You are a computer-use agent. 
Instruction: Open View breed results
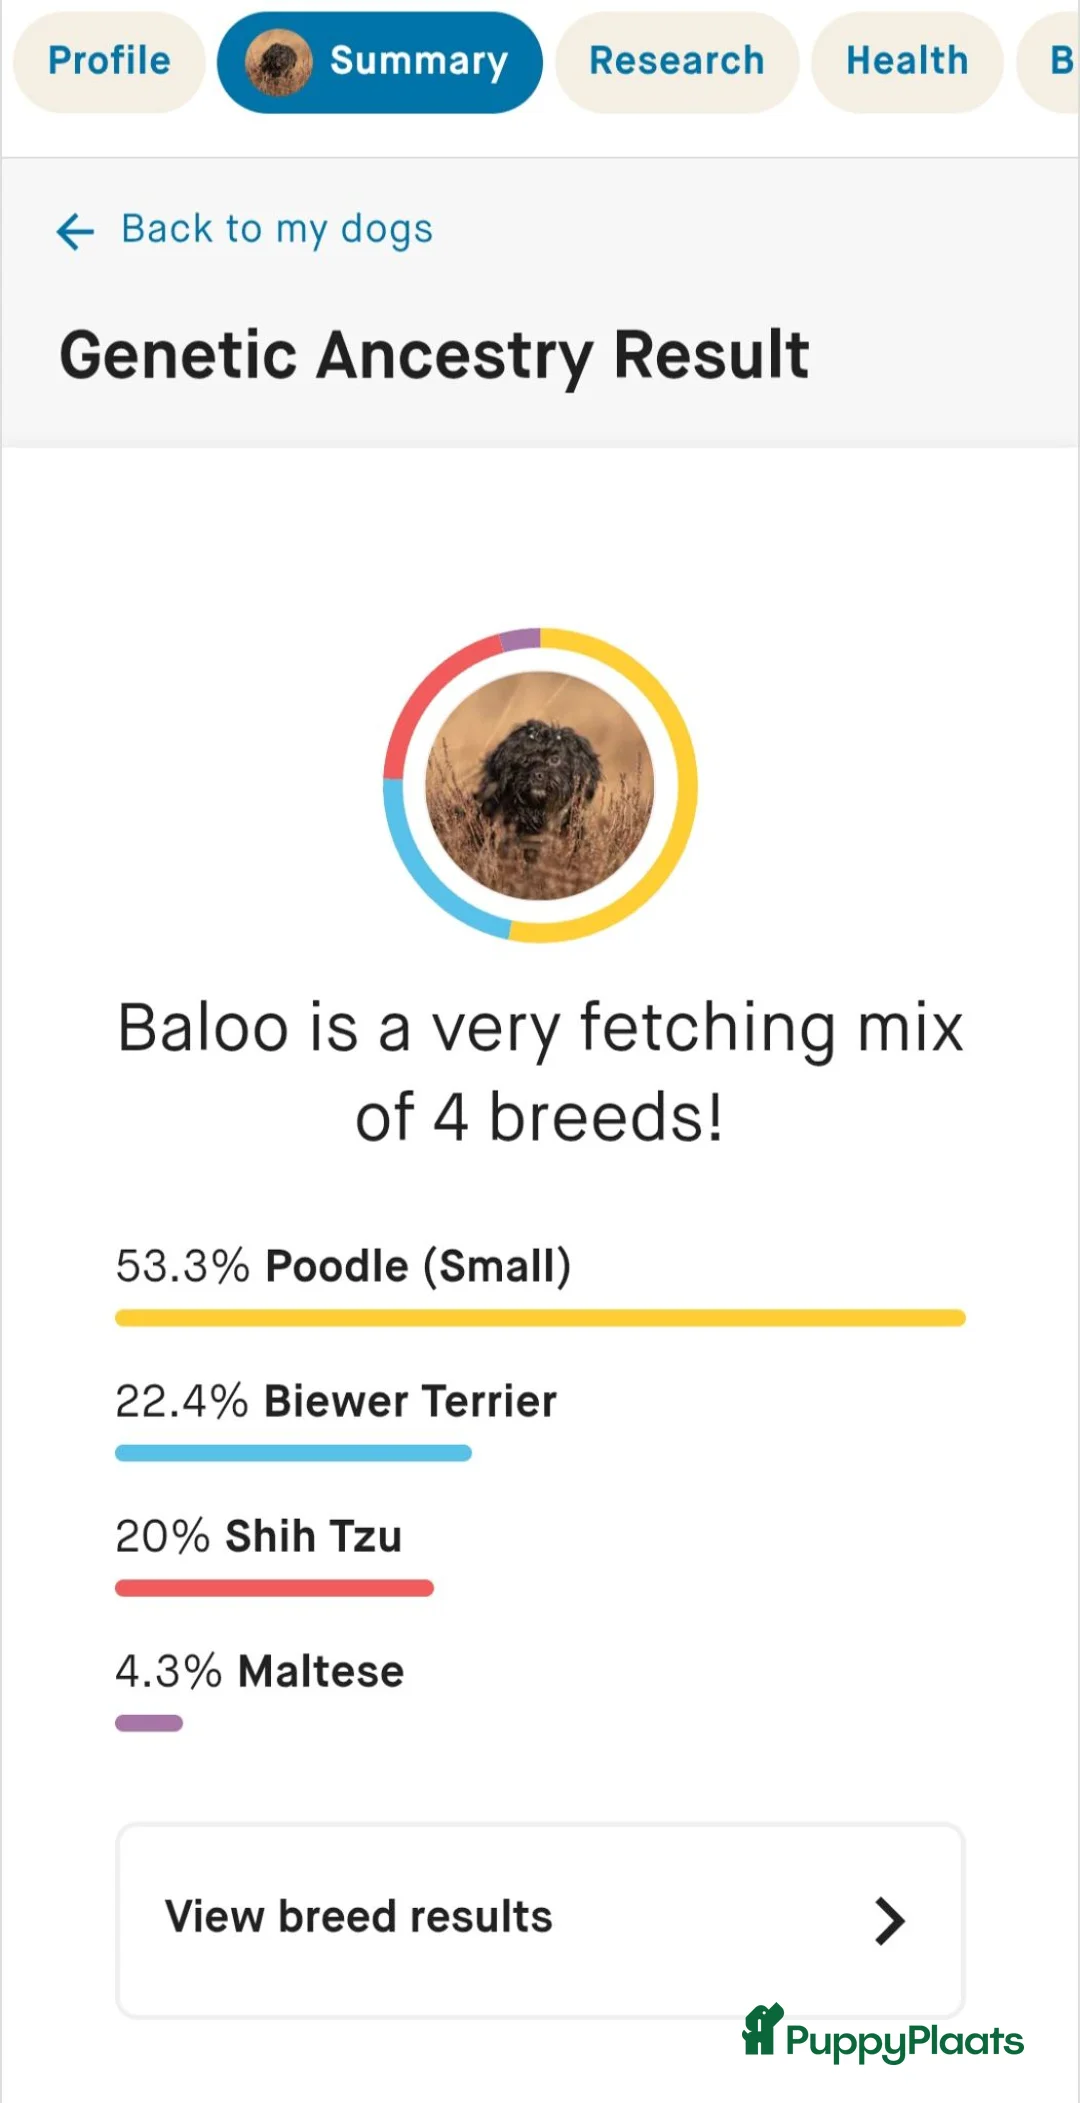pos(540,1920)
